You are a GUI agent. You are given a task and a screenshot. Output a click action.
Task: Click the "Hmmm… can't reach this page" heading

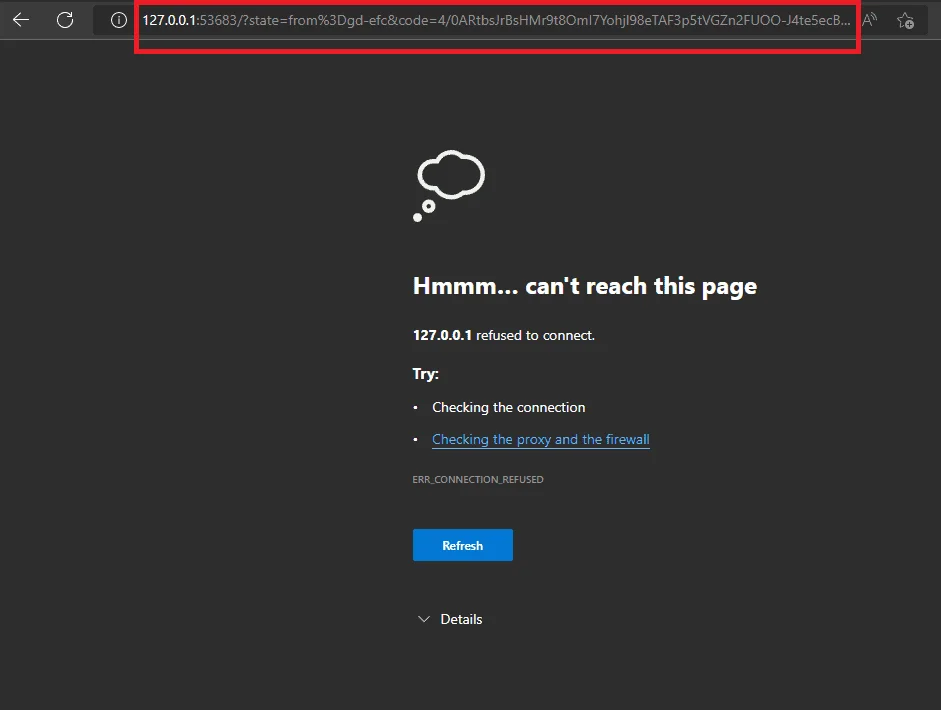[585, 286]
